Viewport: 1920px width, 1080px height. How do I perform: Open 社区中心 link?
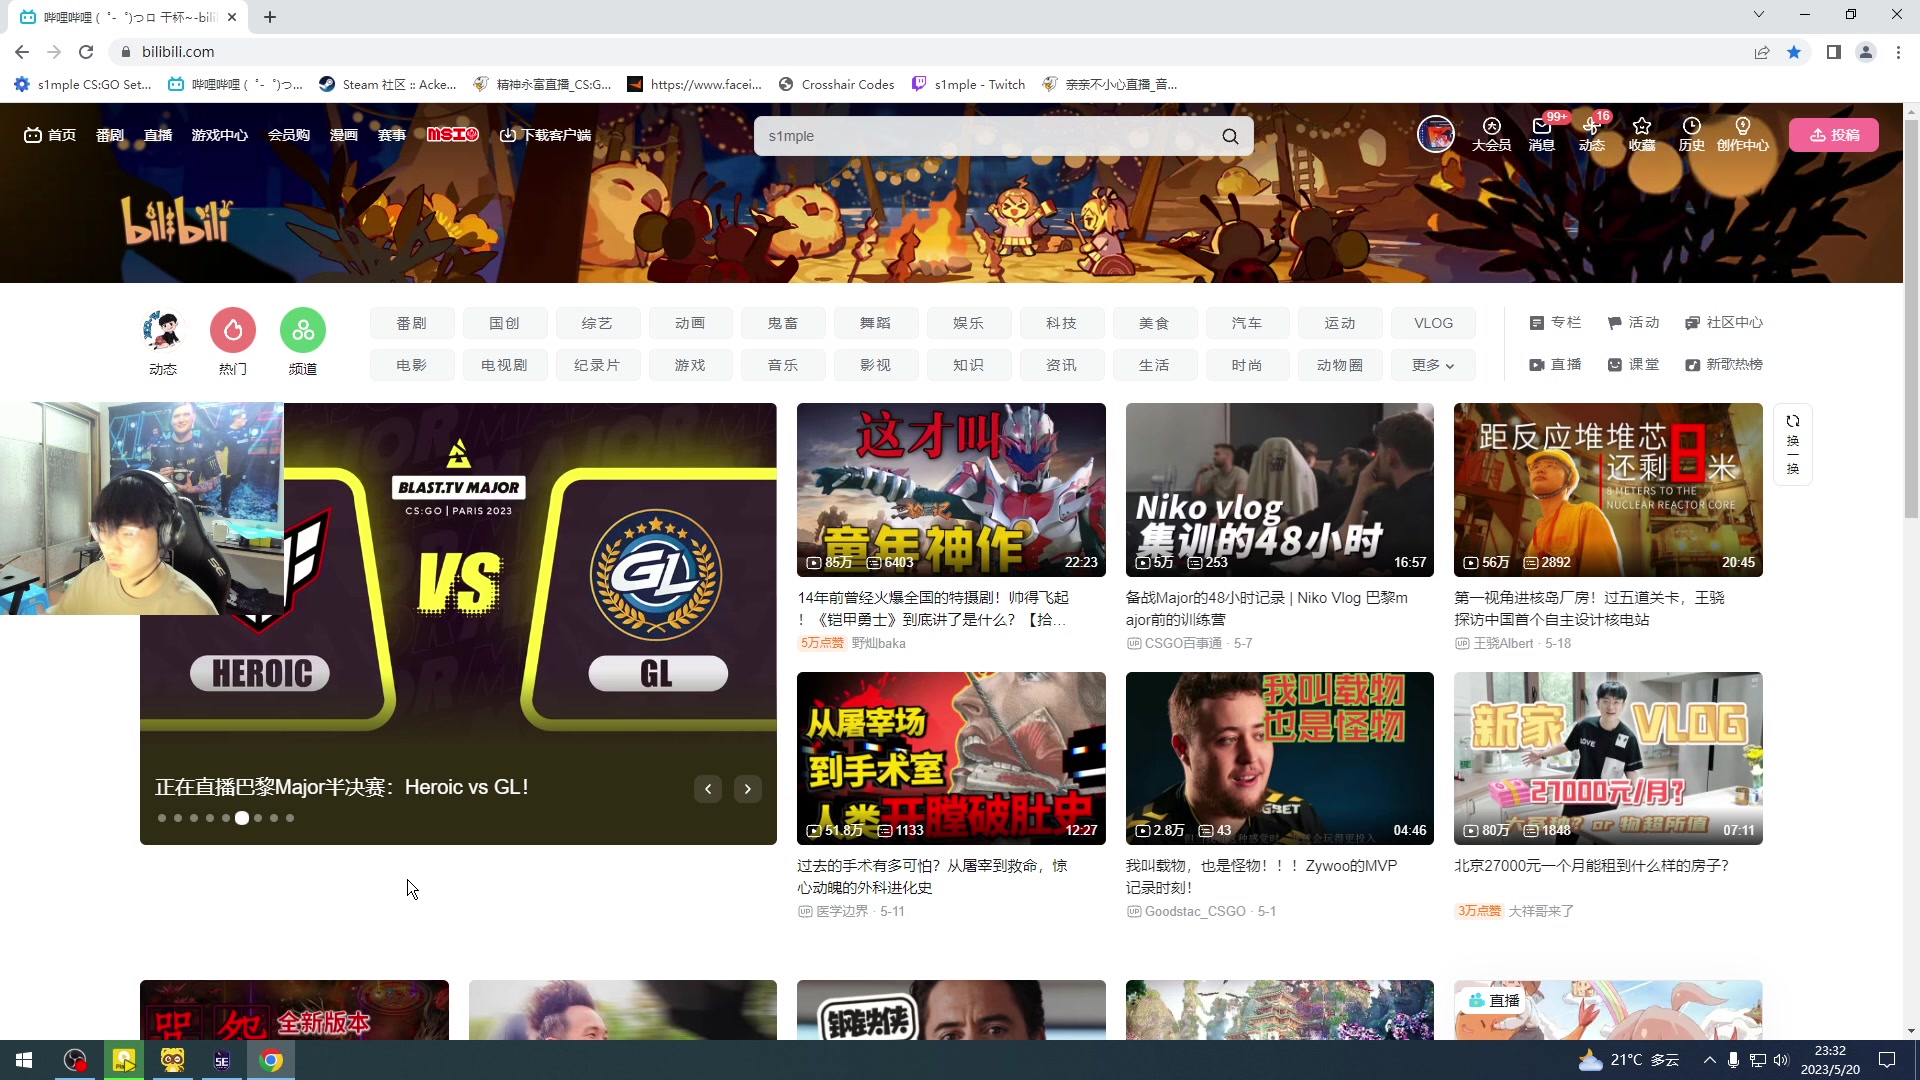click(x=1724, y=322)
